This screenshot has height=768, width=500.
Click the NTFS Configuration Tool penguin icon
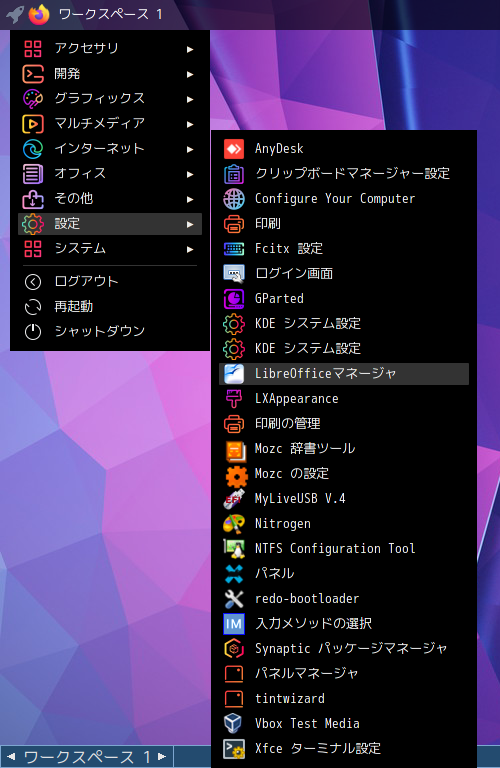[234, 549]
